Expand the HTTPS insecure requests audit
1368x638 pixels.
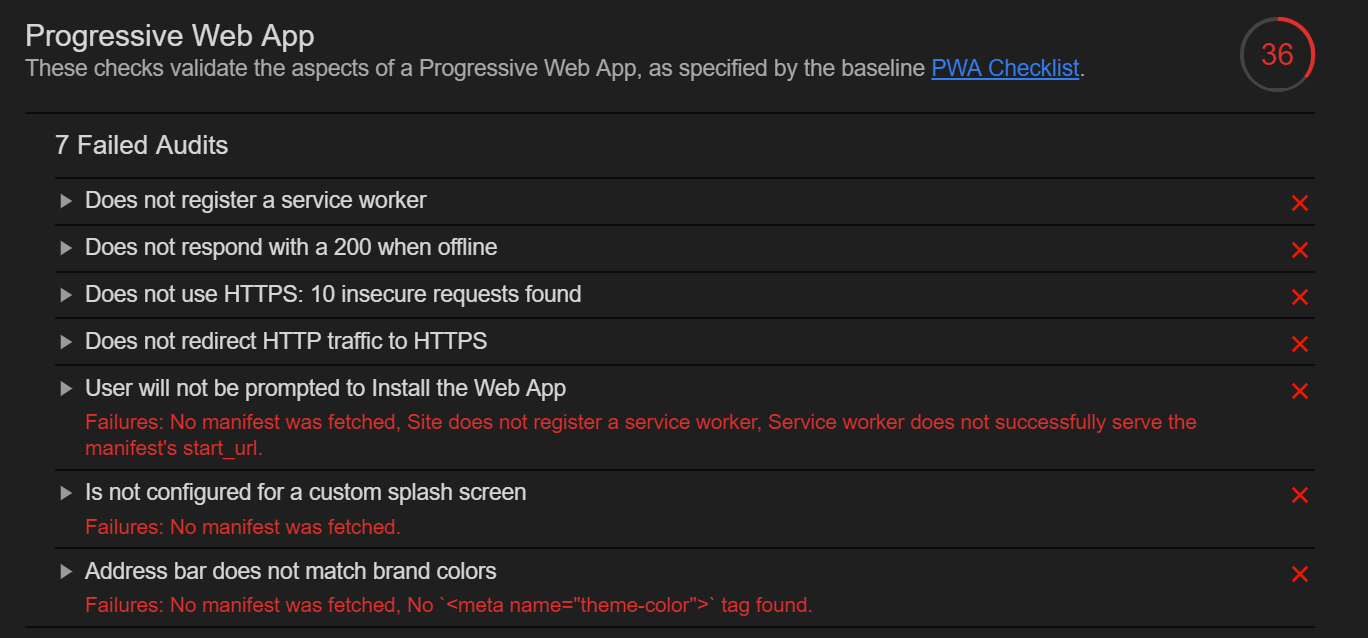click(66, 294)
